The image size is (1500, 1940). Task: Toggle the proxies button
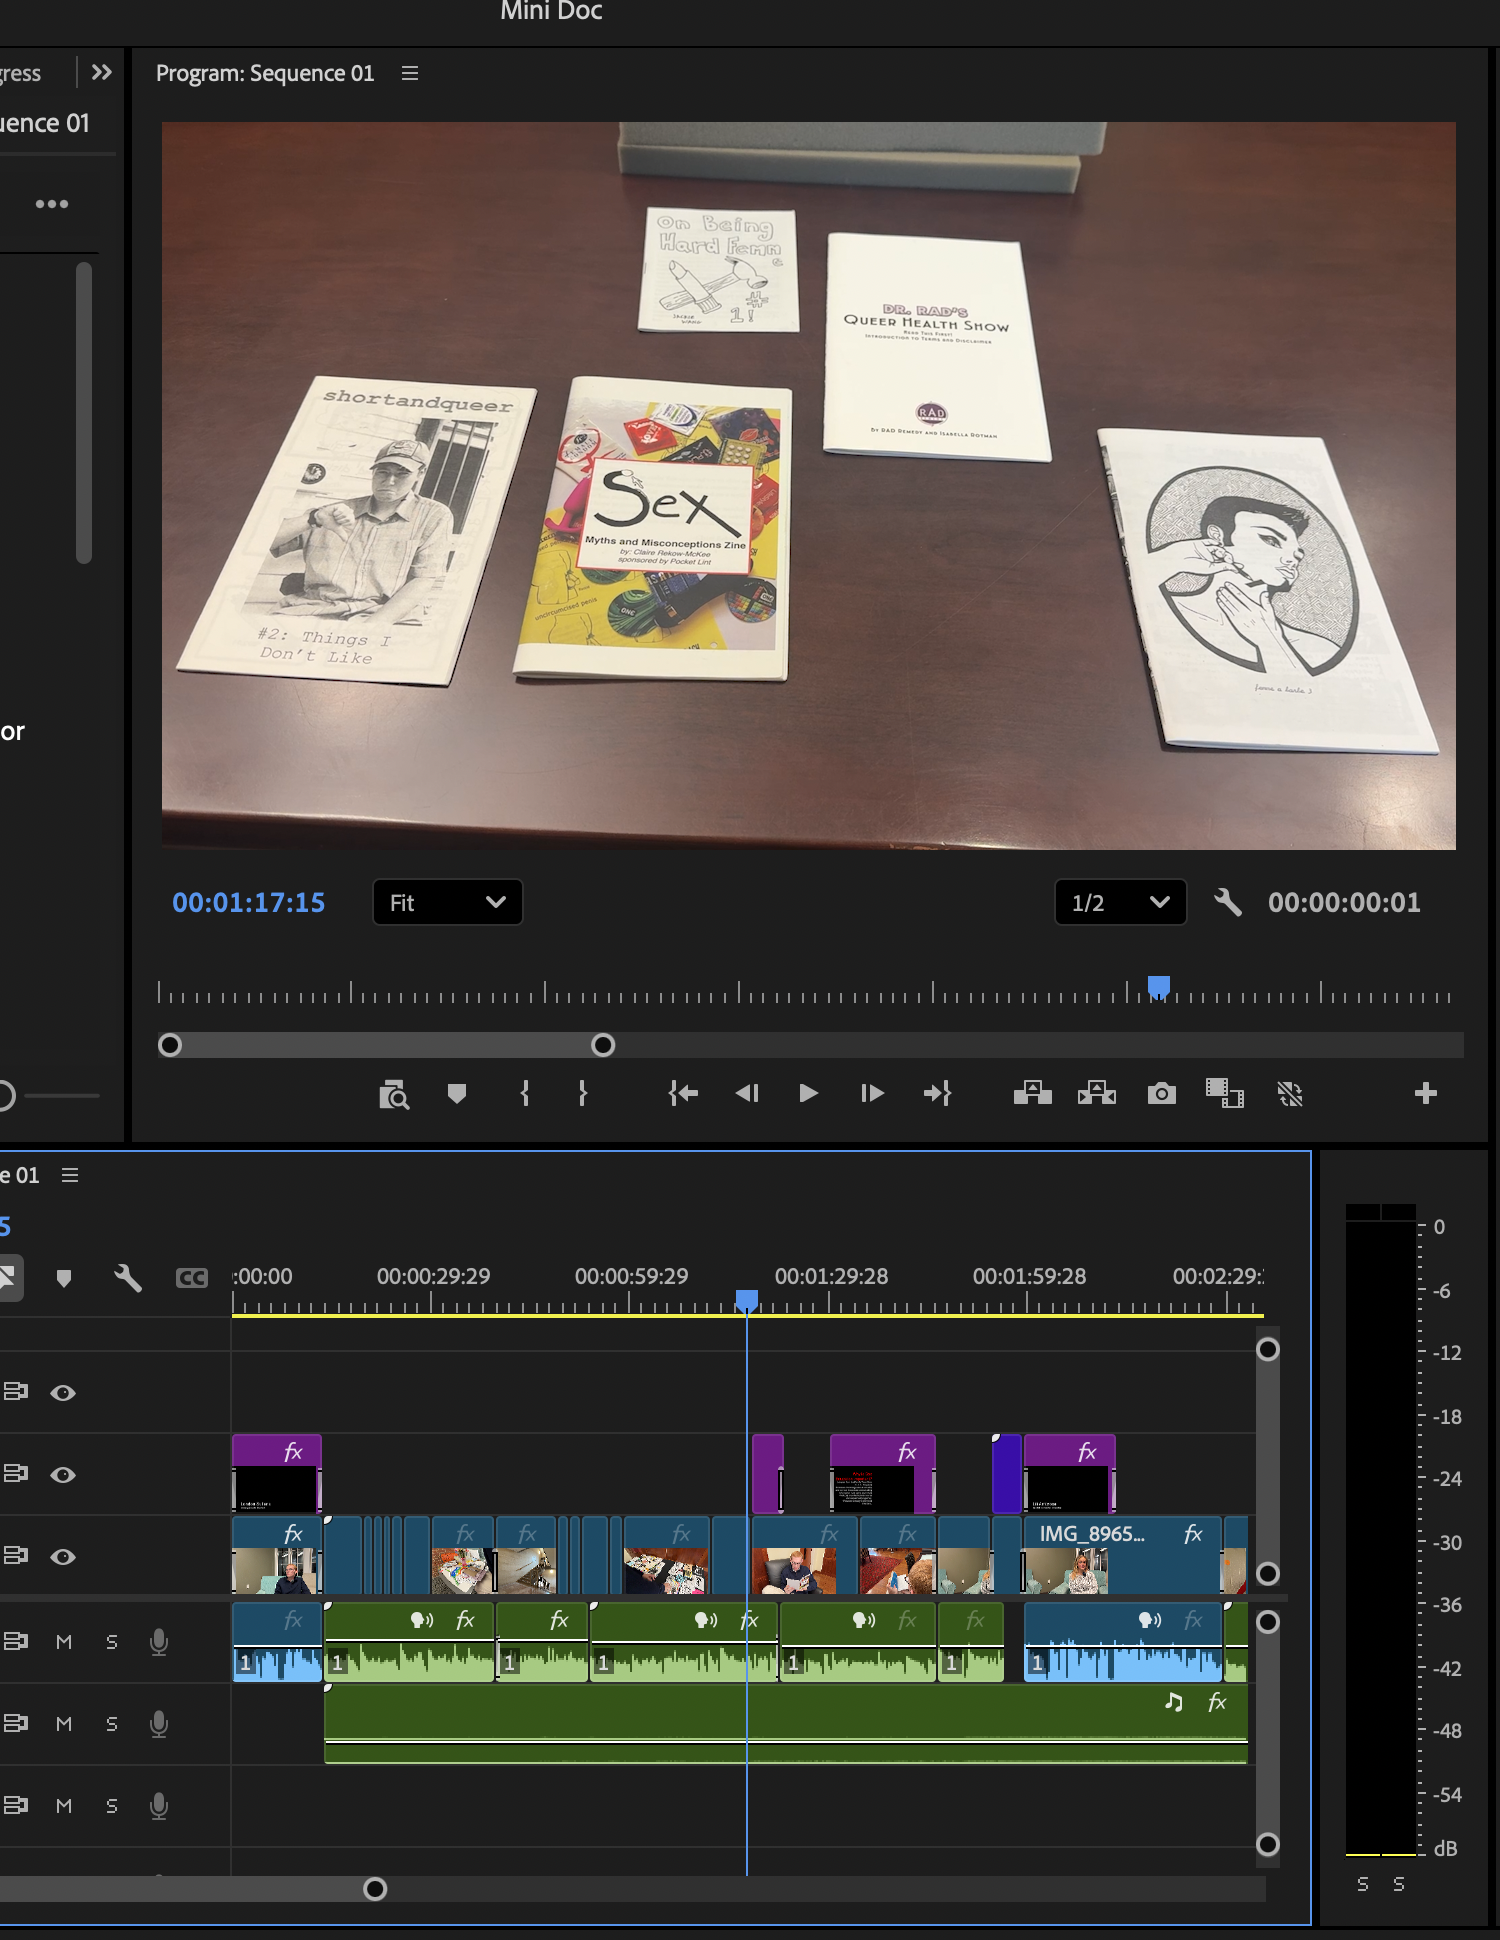coord(1290,1094)
